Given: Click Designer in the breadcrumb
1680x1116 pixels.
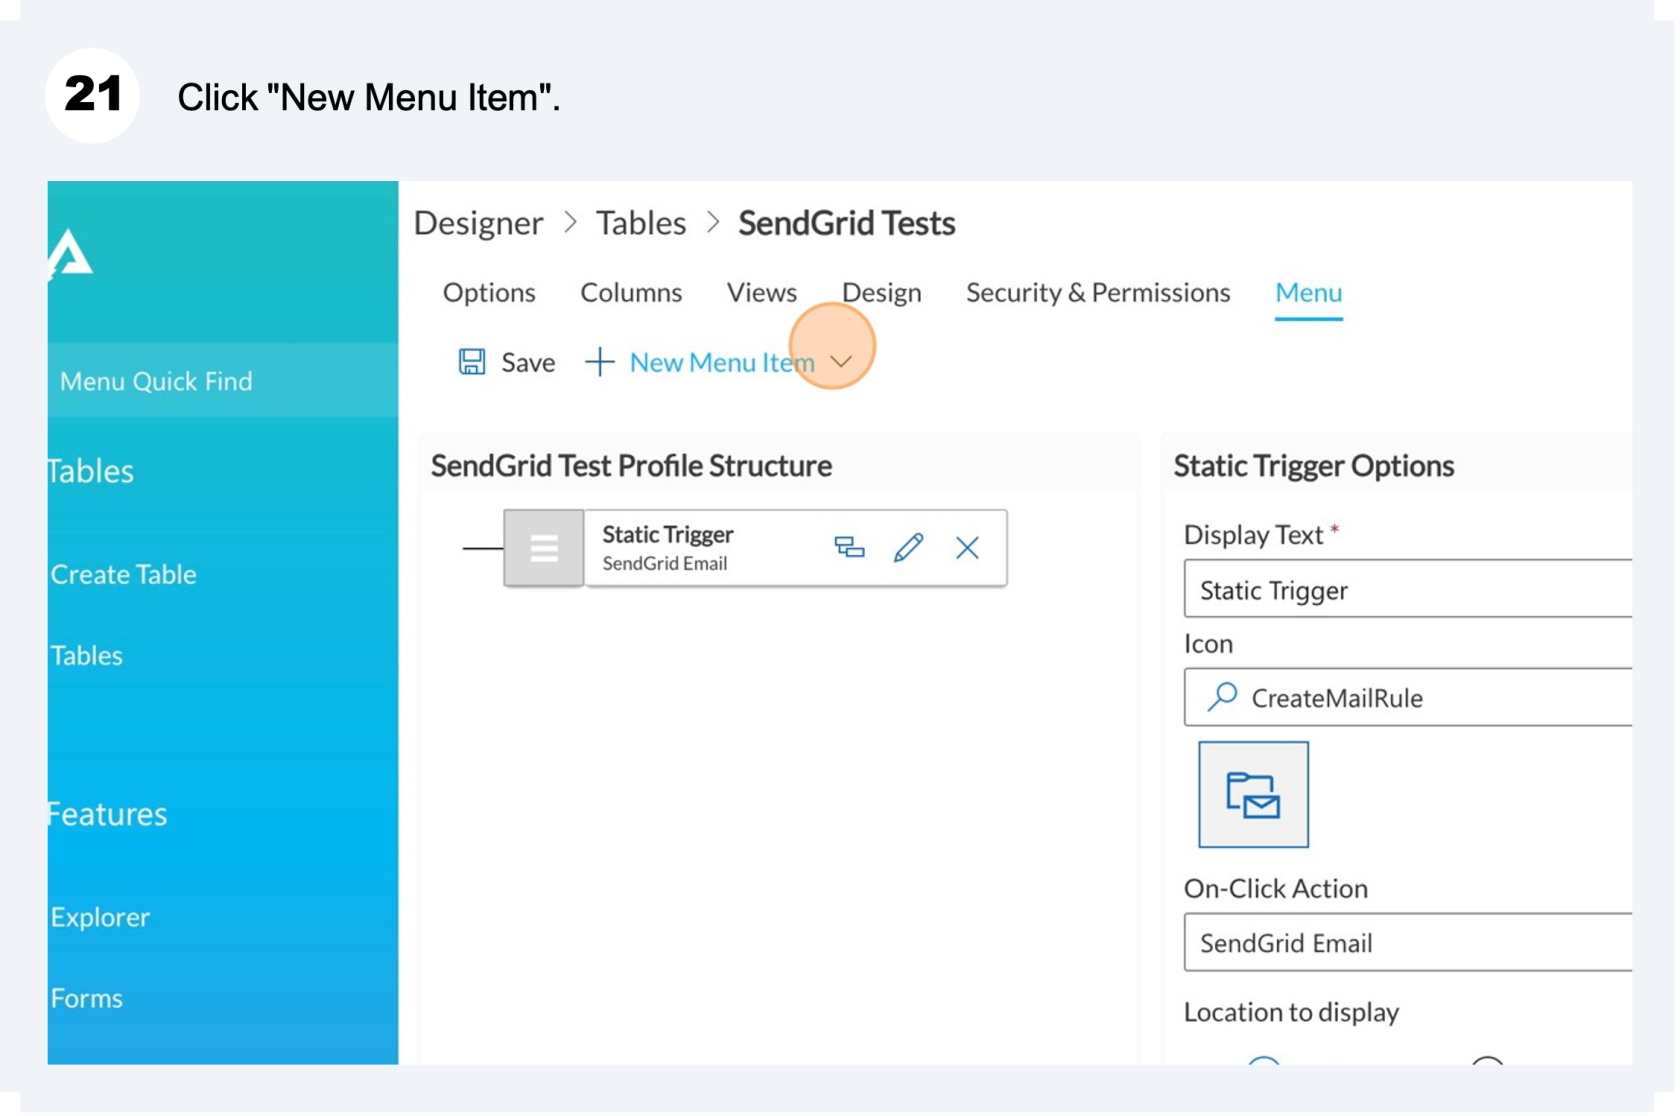Looking at the screenshot, I should tap(479, 223).
